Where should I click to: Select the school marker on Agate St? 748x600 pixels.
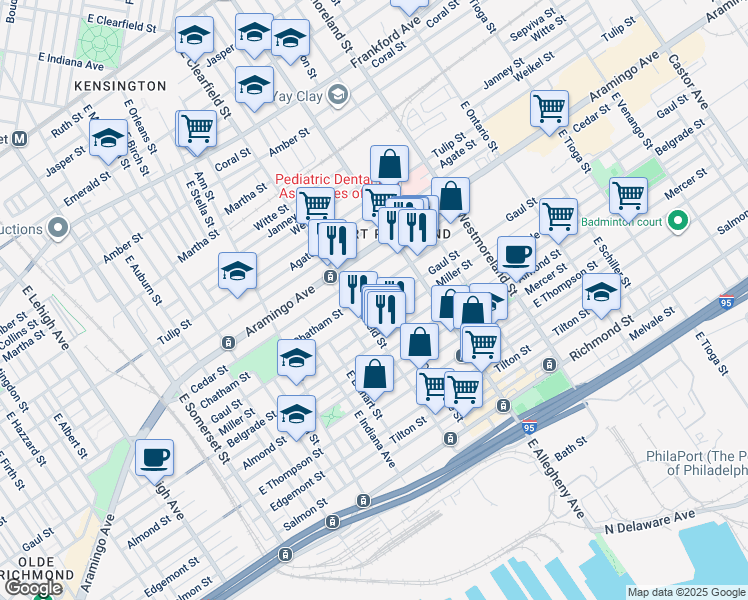click(x=238, y=272)
